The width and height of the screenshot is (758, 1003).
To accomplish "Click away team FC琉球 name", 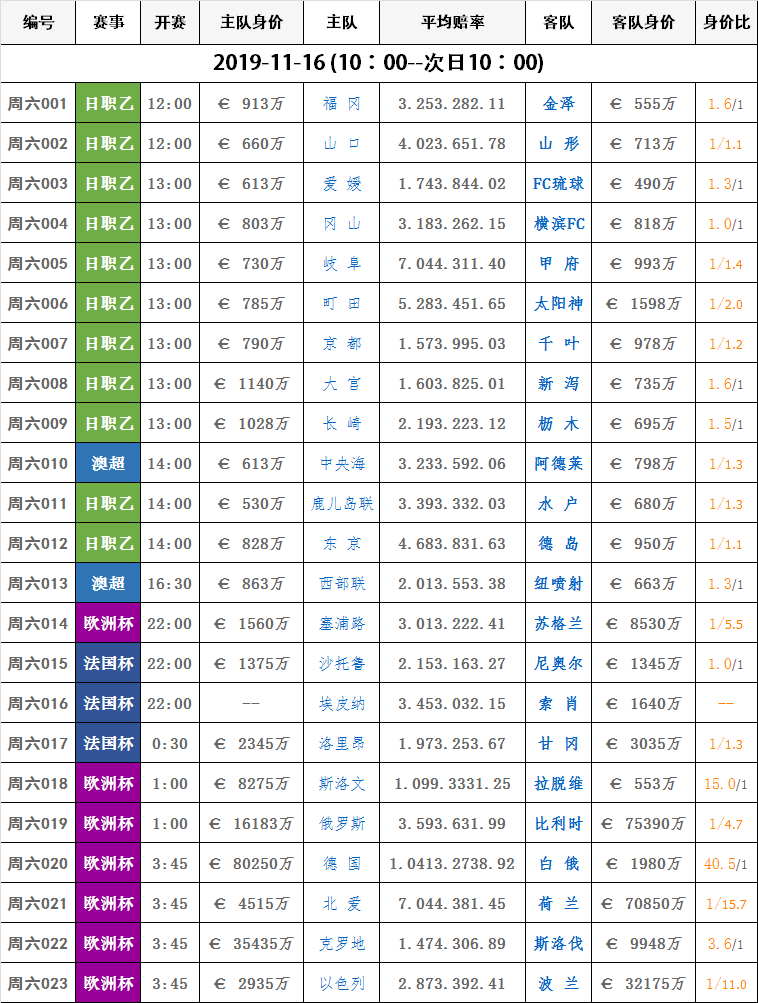I will (x=559, y=184).
